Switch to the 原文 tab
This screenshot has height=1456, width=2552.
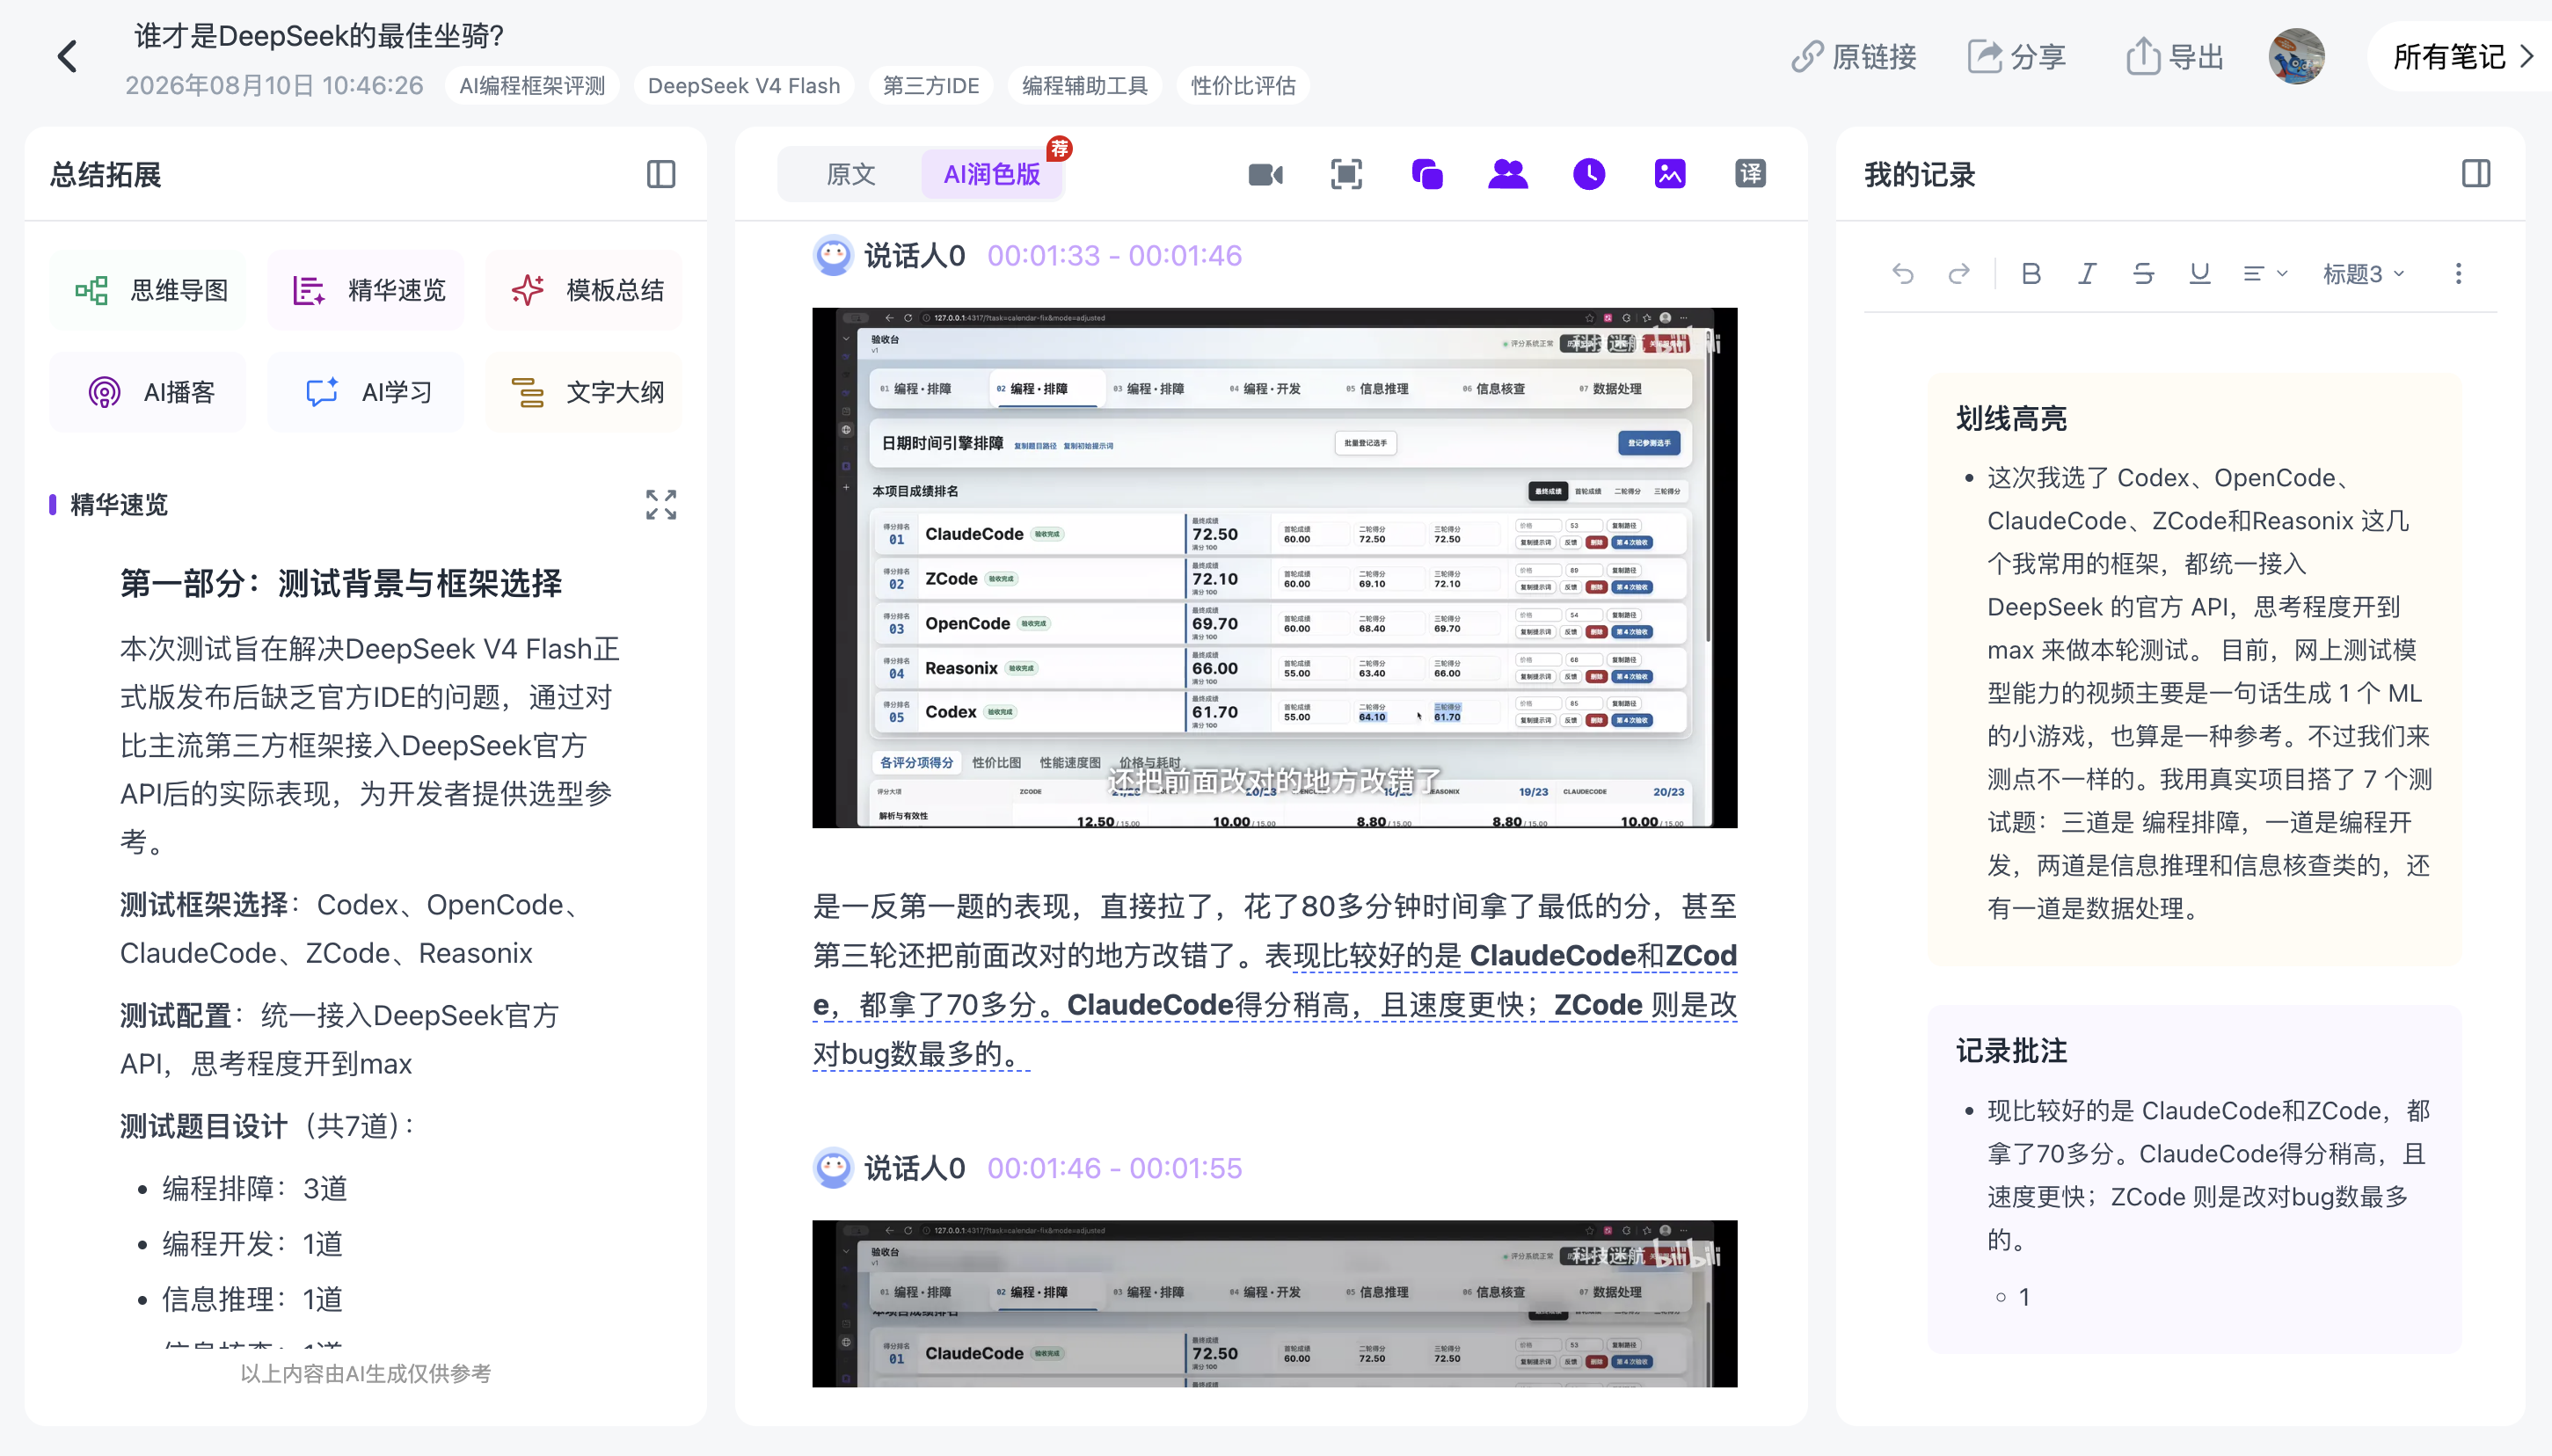[851, 175]
